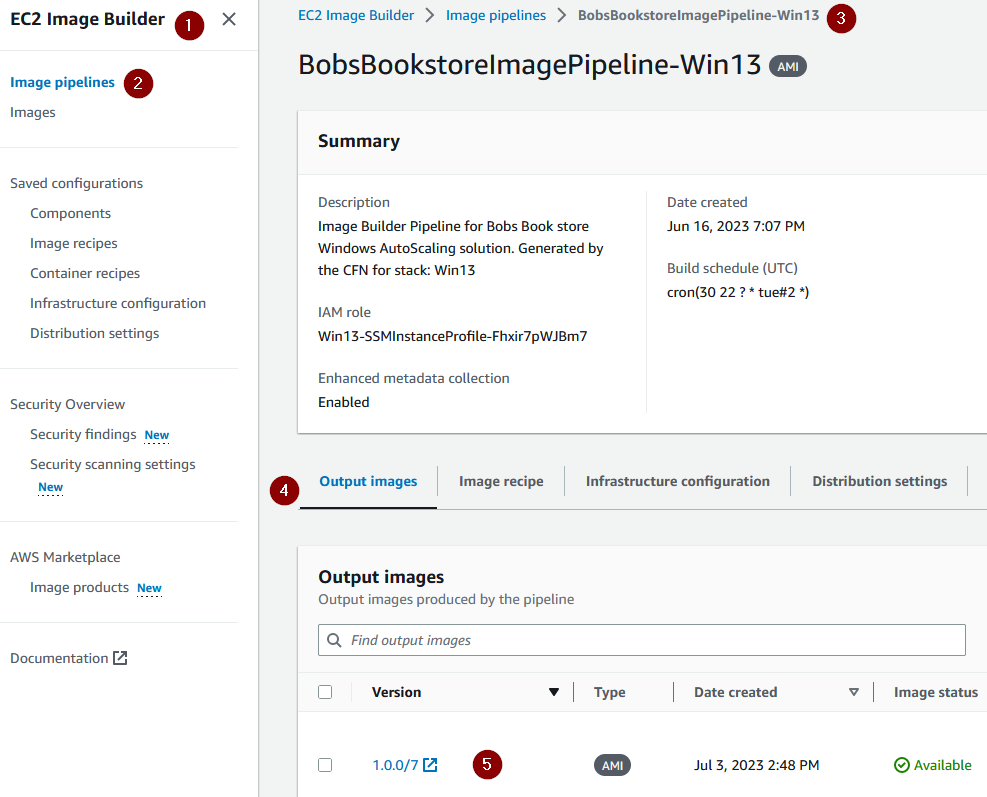Click the external link icon beside Documentation
Image resolution: width=987 pixels, height=797 pixels.
click(119, 657)
